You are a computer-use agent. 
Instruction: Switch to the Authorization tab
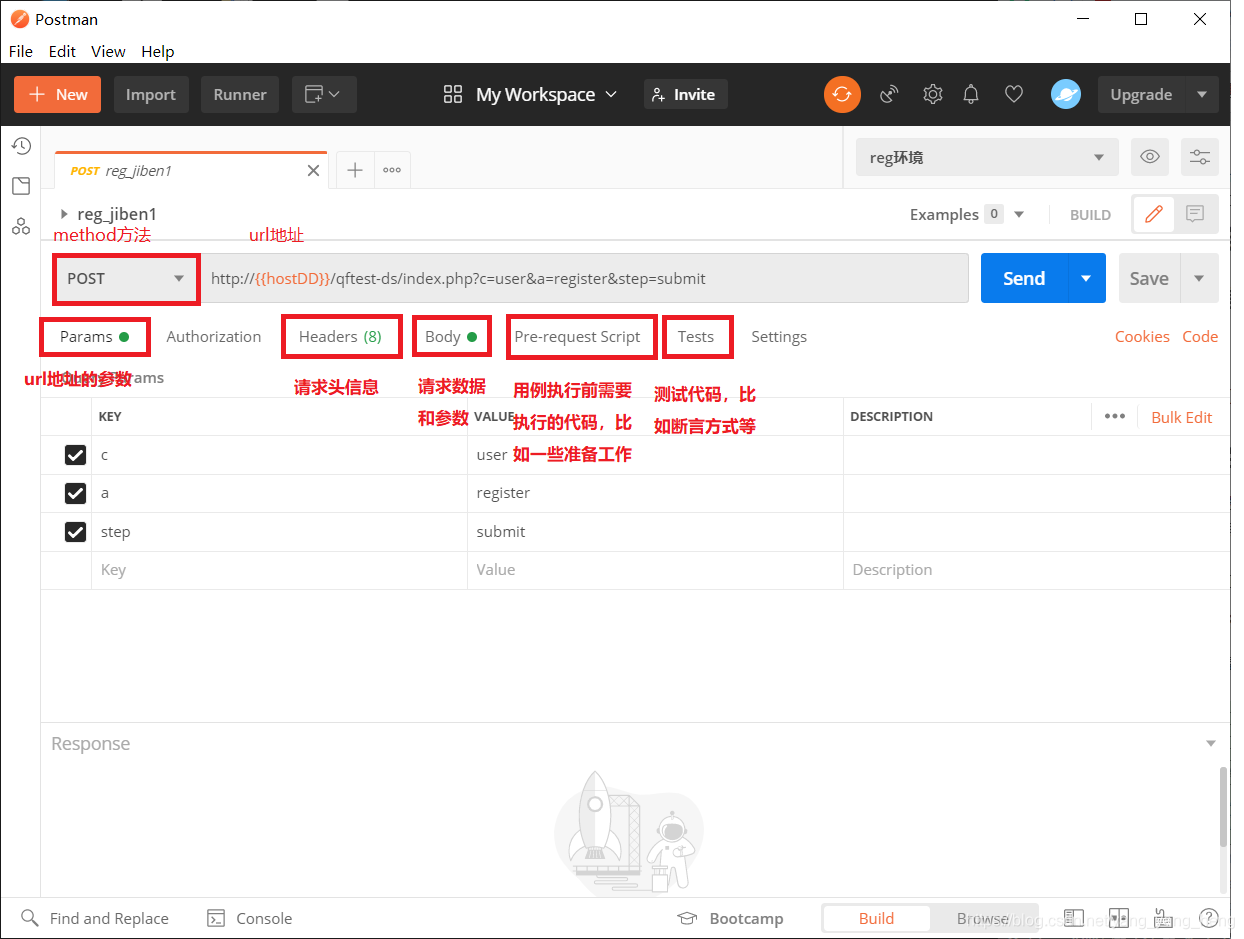pyautogui.click(x=214, y=336)
